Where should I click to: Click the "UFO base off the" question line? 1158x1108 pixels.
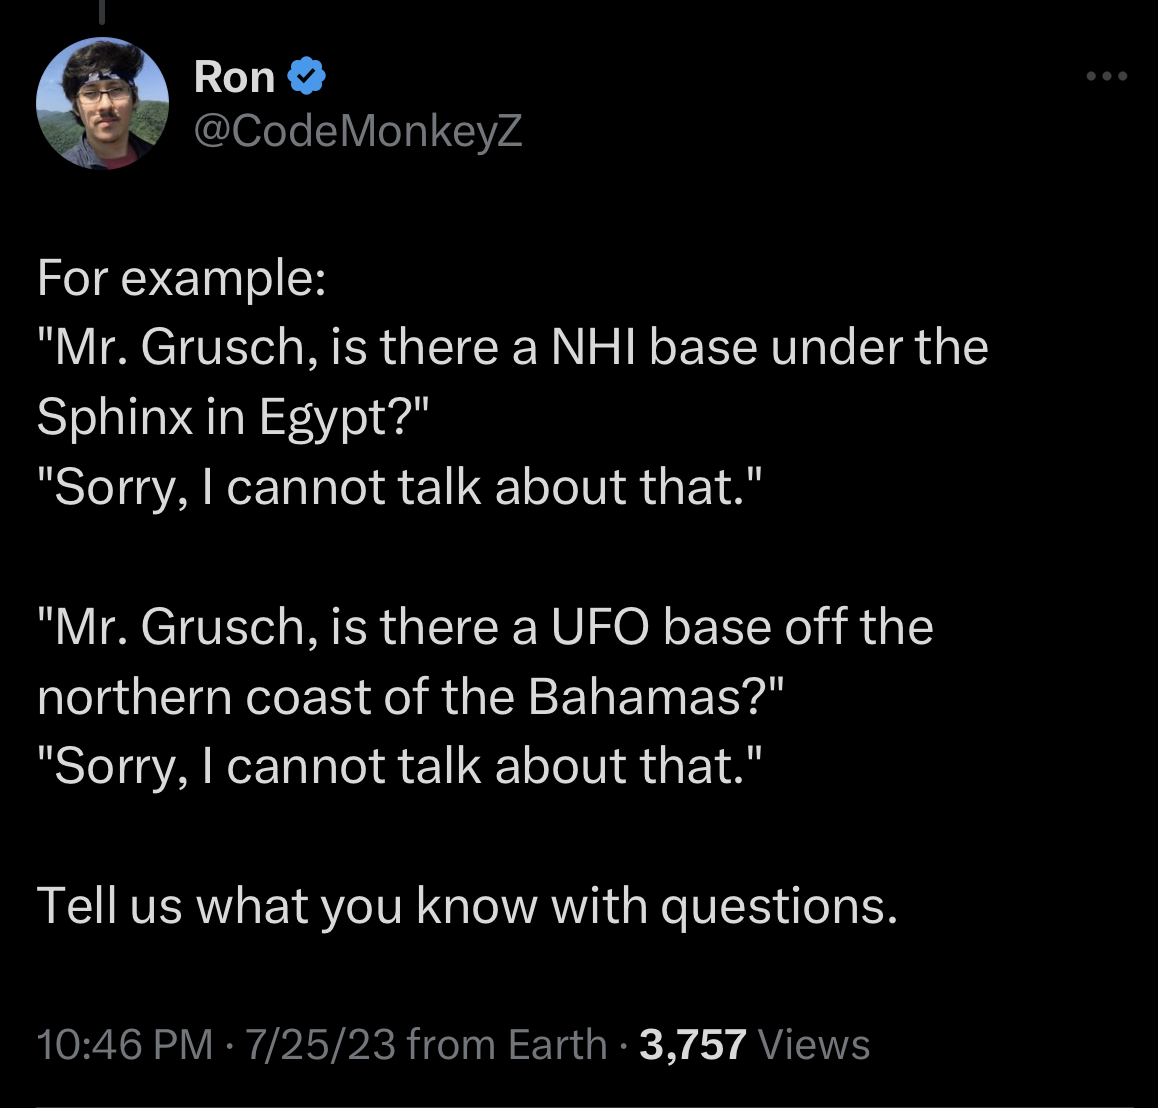pyautogui.click(x=485, y=627)
